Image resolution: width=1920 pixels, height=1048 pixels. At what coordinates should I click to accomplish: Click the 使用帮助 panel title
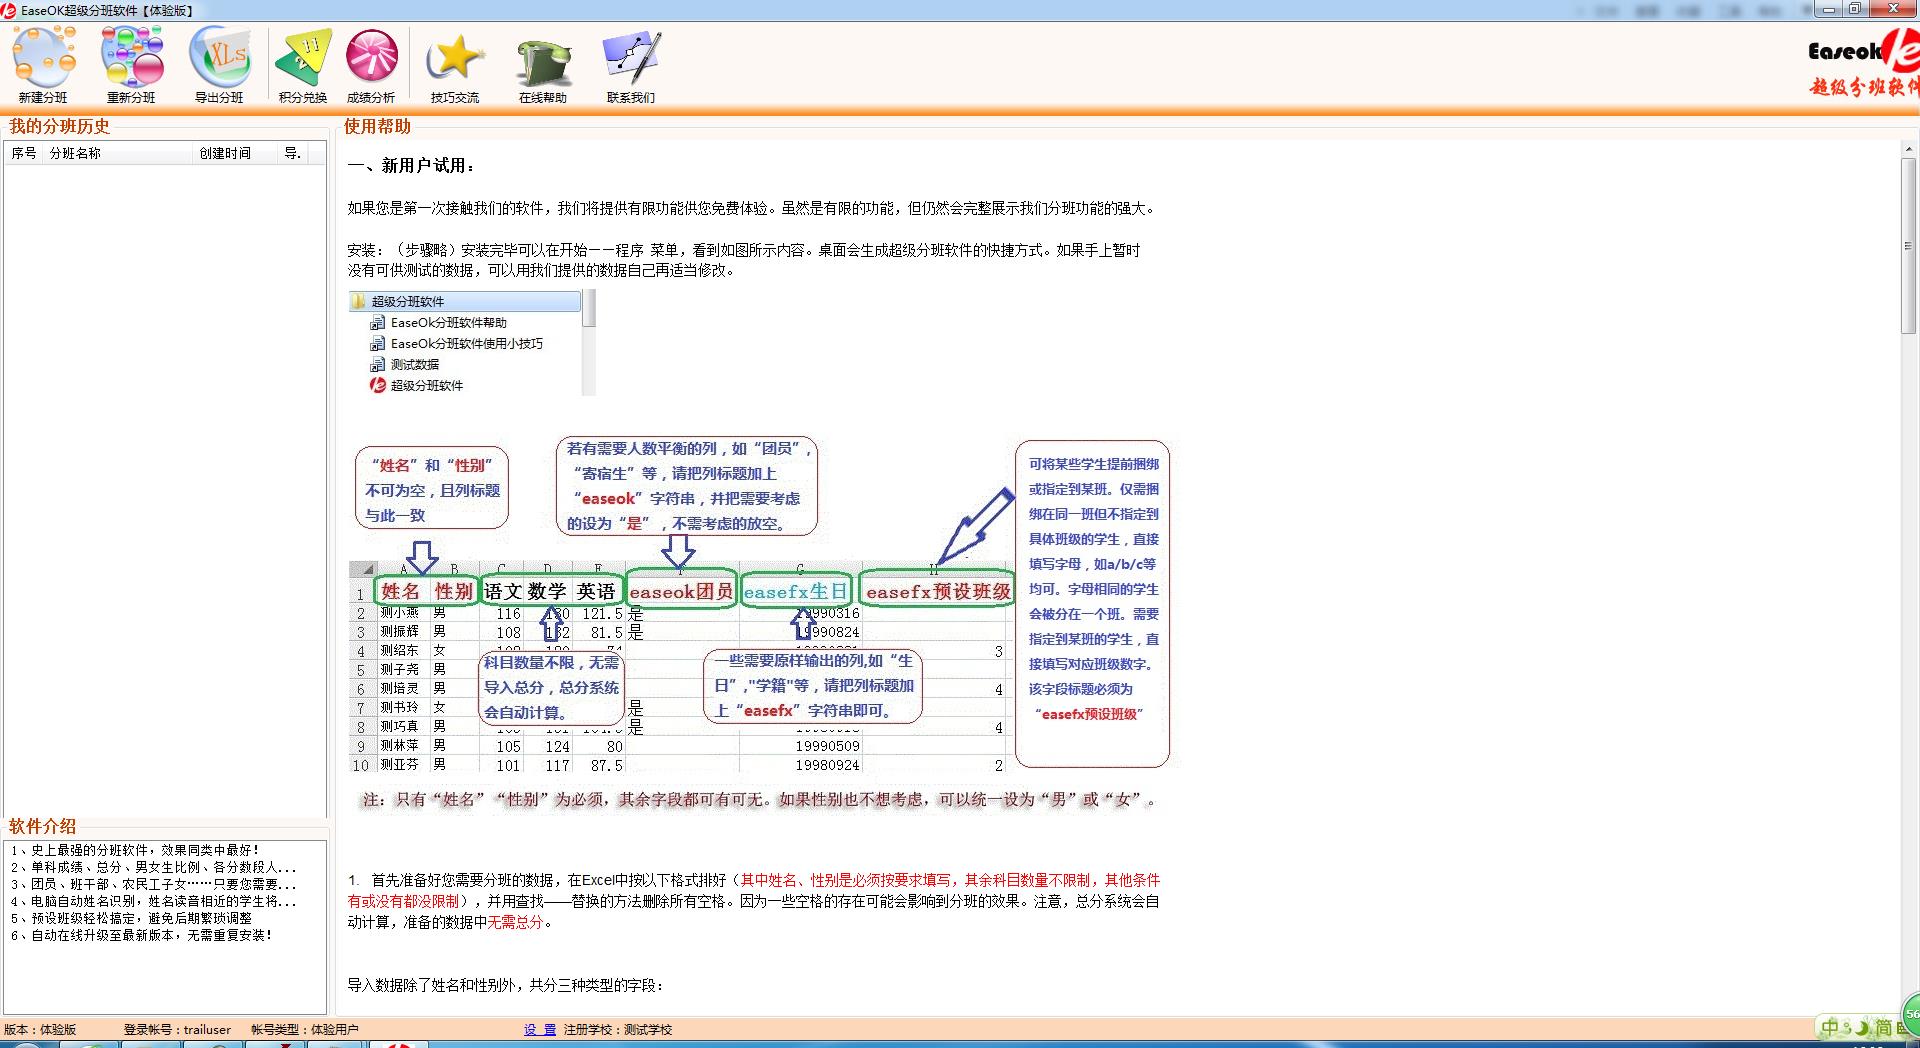(x=377, y=126)
